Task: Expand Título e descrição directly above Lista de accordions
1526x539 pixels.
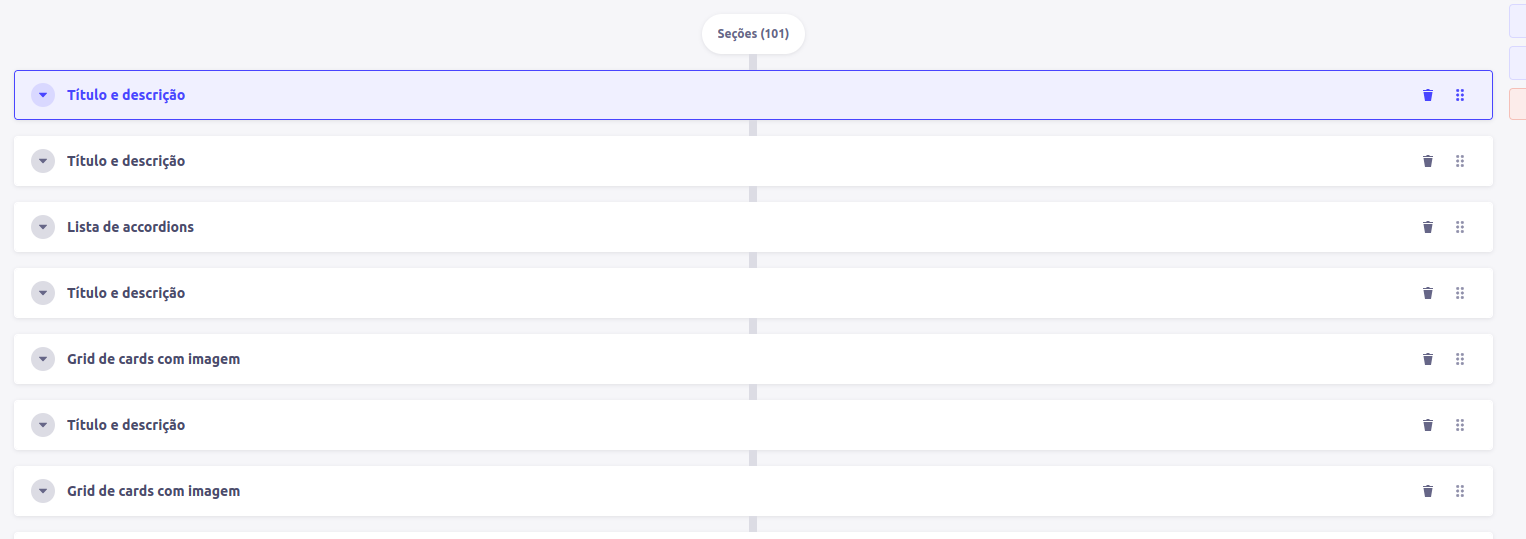Action: click(x=43, y=161)
